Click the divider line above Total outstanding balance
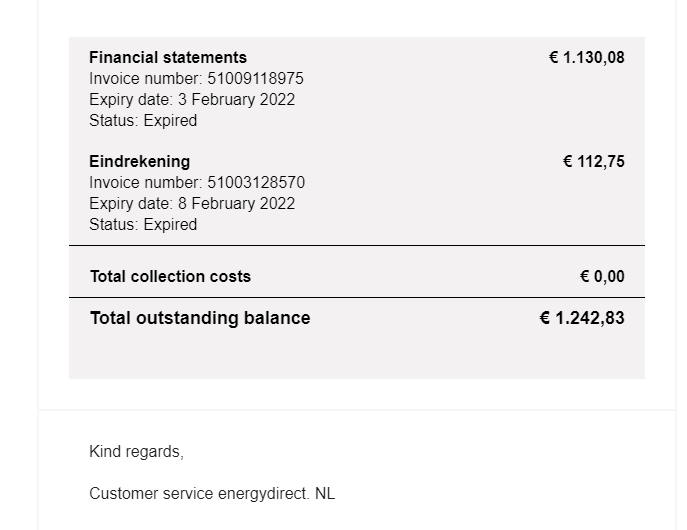 click(356, 297)
